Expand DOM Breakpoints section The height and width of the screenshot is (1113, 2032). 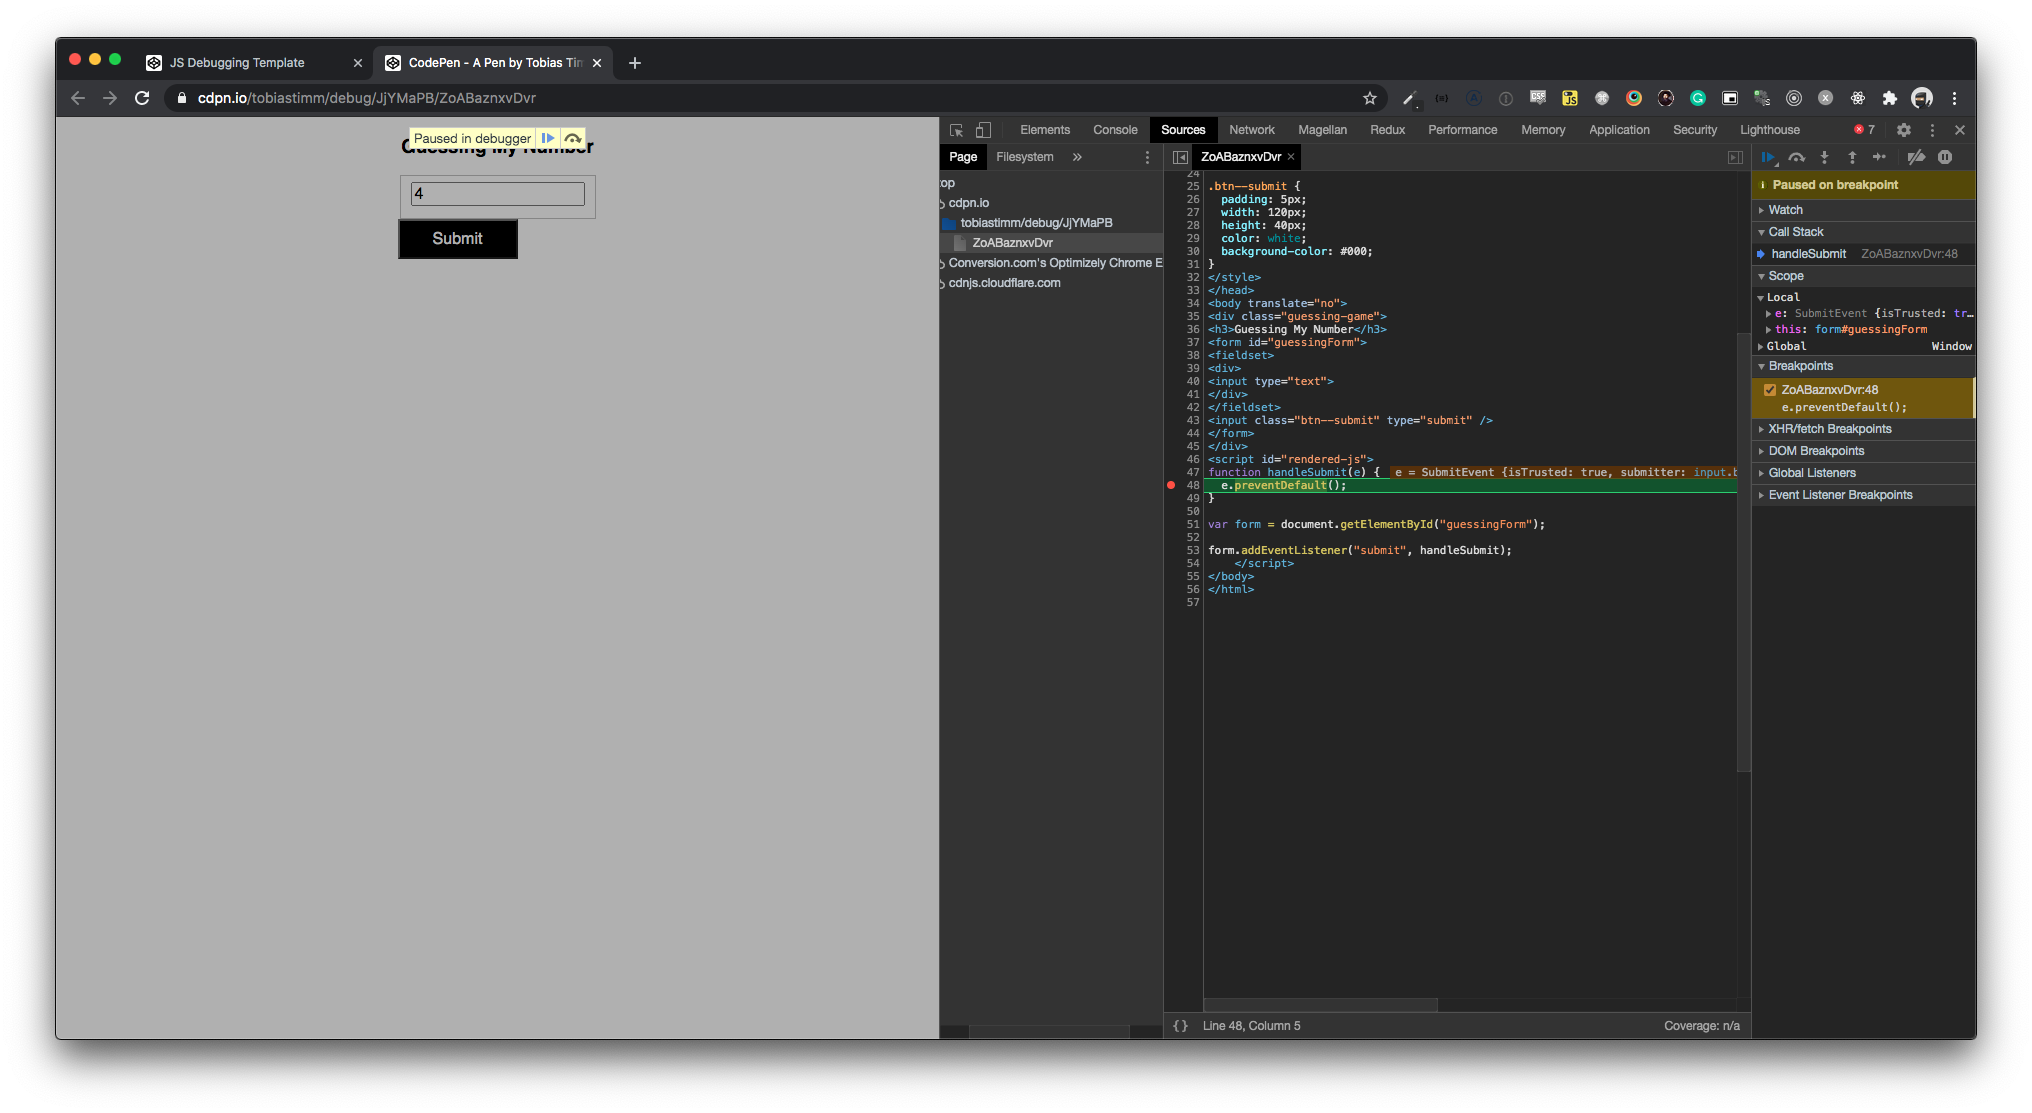point(1864,451)
